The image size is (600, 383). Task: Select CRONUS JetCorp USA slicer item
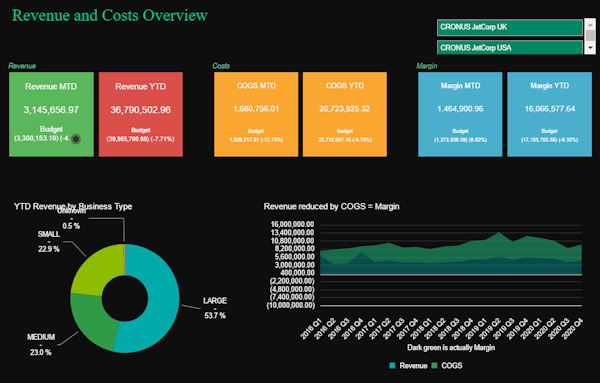click(510, 47)
